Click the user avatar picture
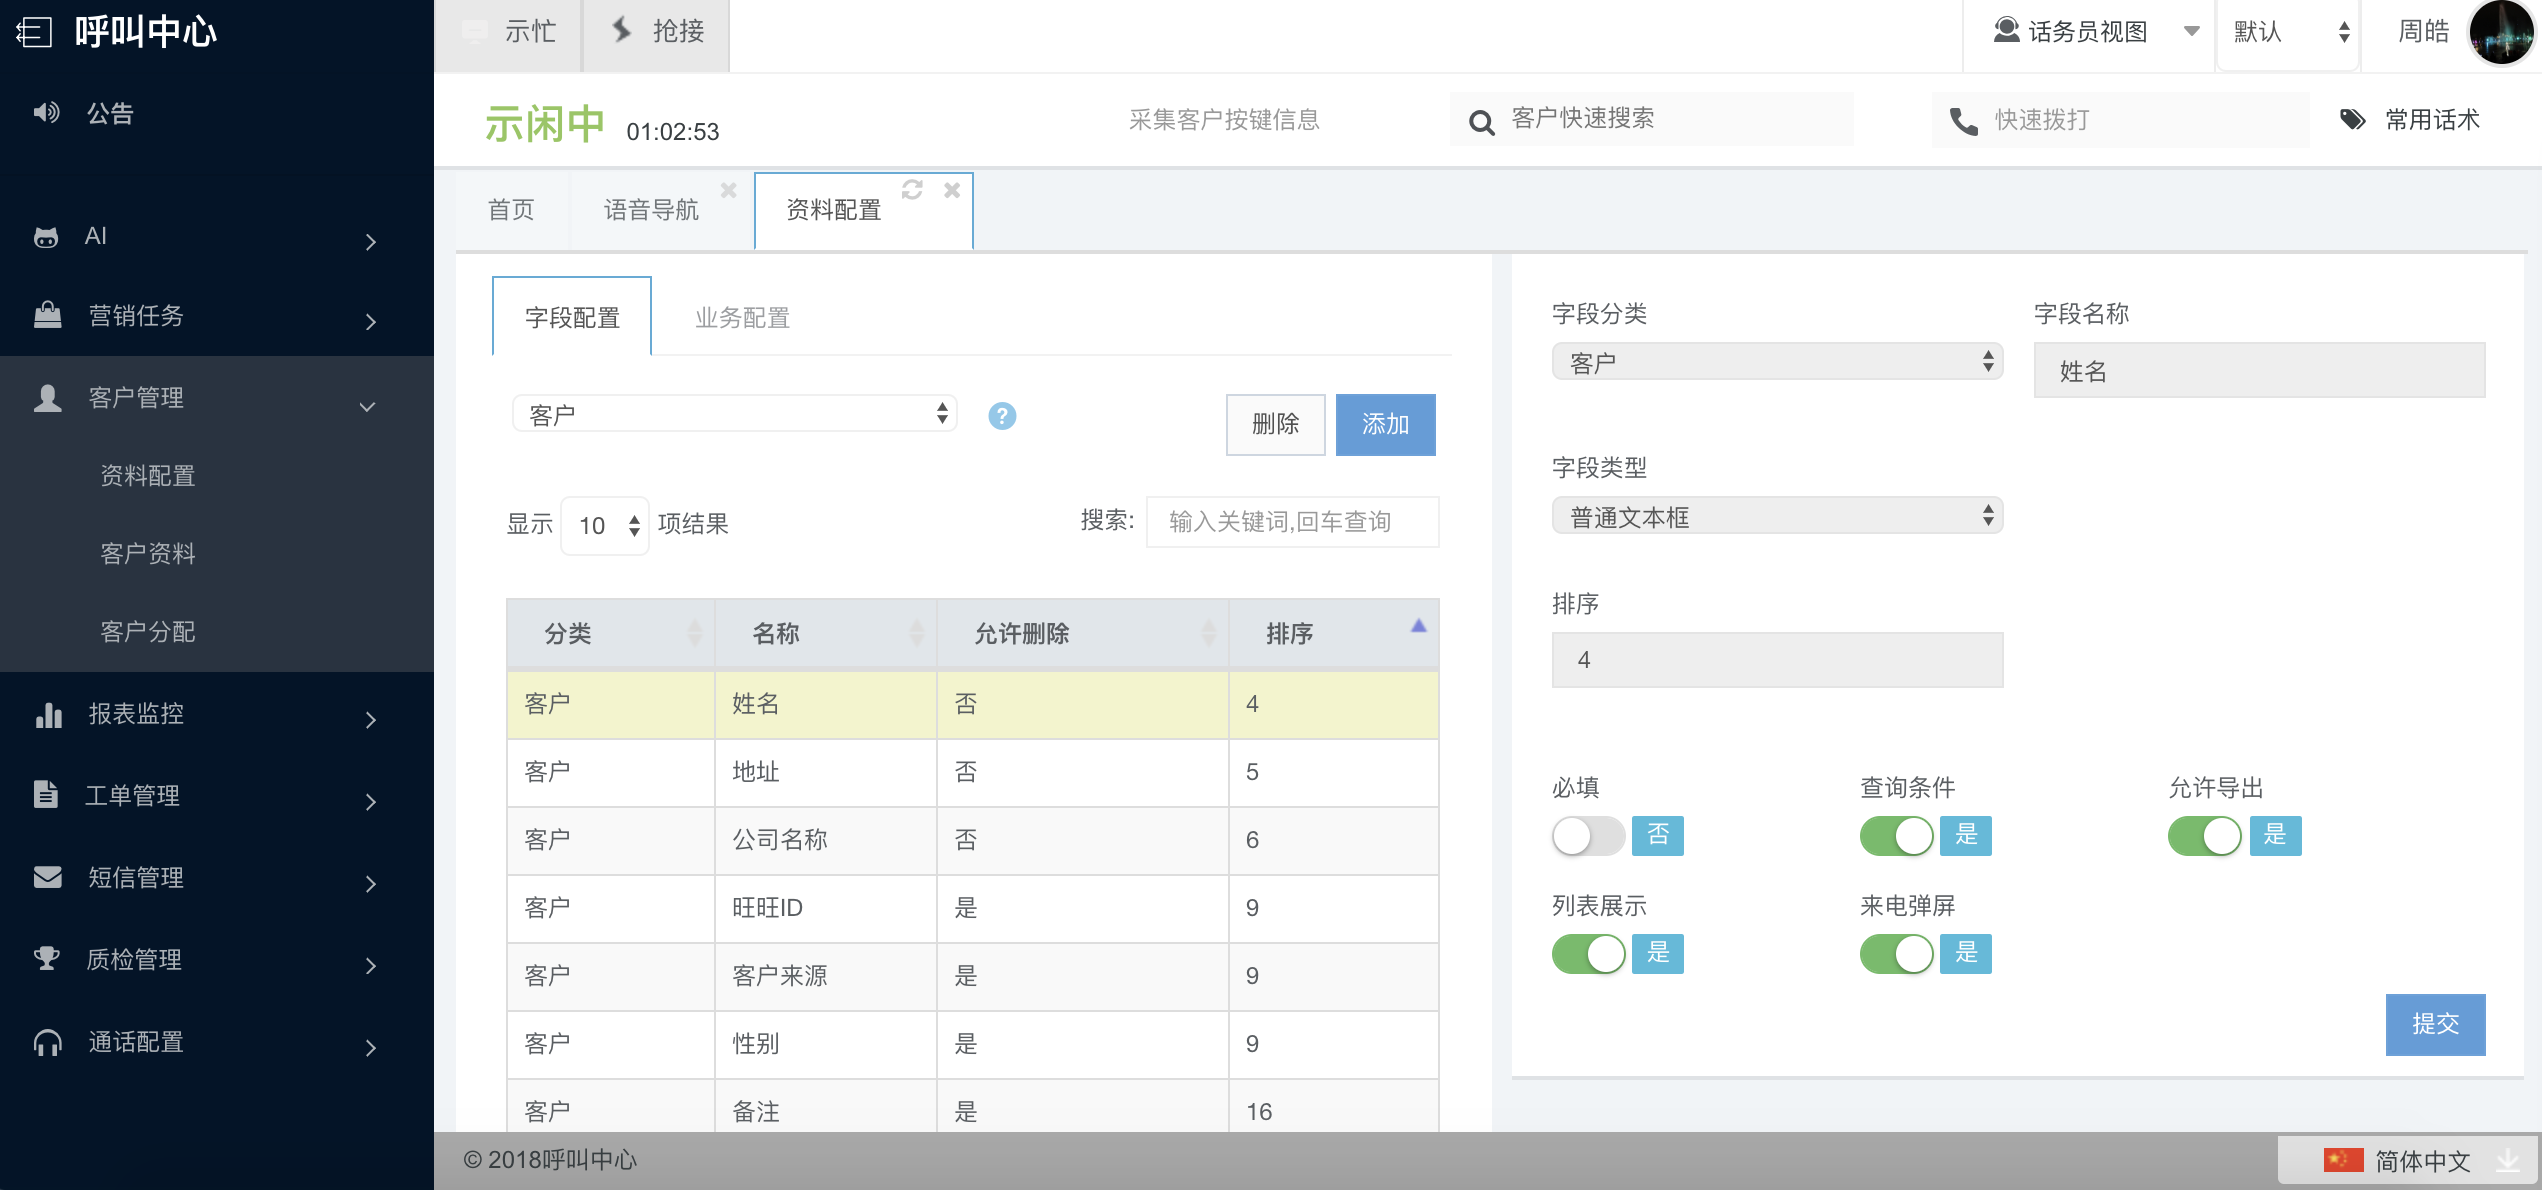Viewport: 2542px width, 1190px height. tap(2500, 32)
